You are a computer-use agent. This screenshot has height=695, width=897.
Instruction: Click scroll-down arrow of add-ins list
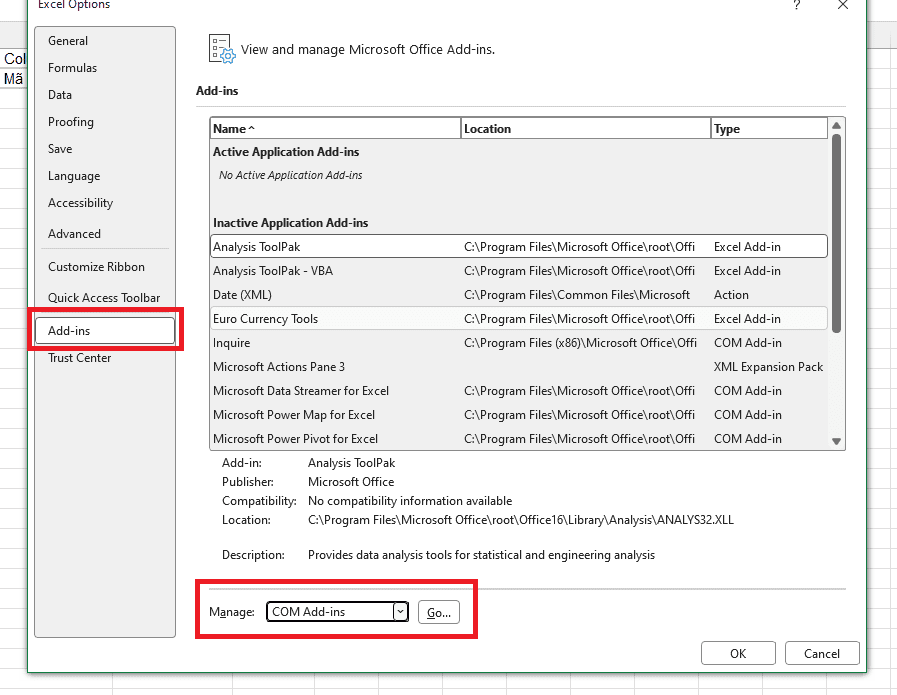(836, 441)
